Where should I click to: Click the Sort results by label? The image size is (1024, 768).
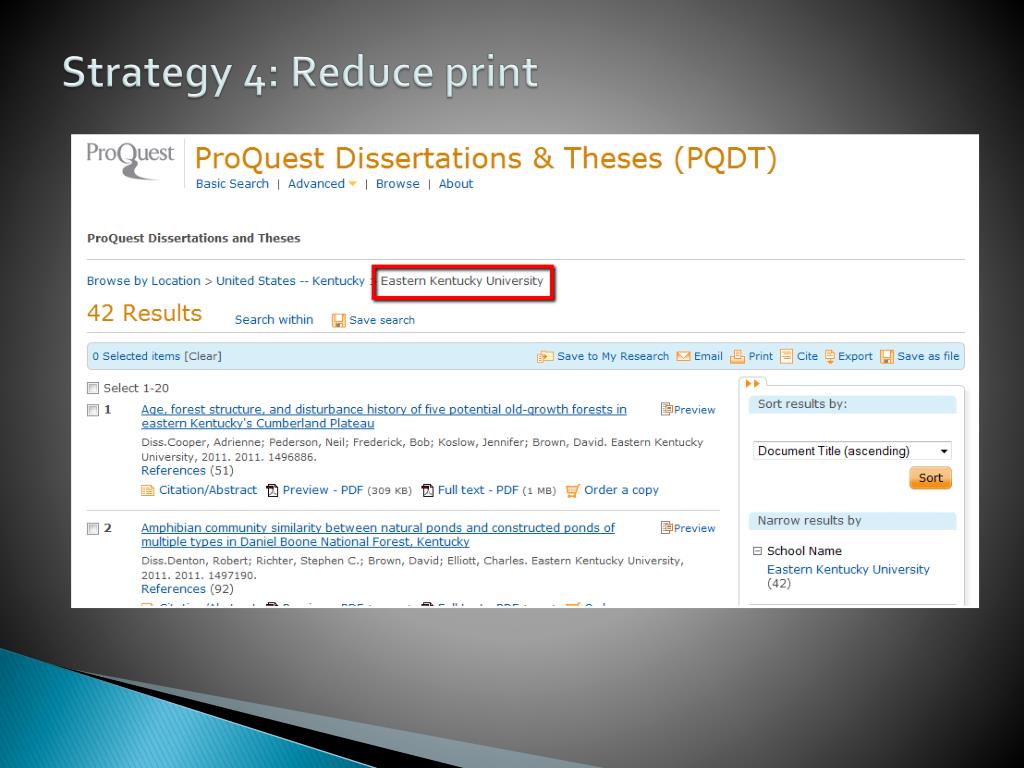(x=803, y=404)
